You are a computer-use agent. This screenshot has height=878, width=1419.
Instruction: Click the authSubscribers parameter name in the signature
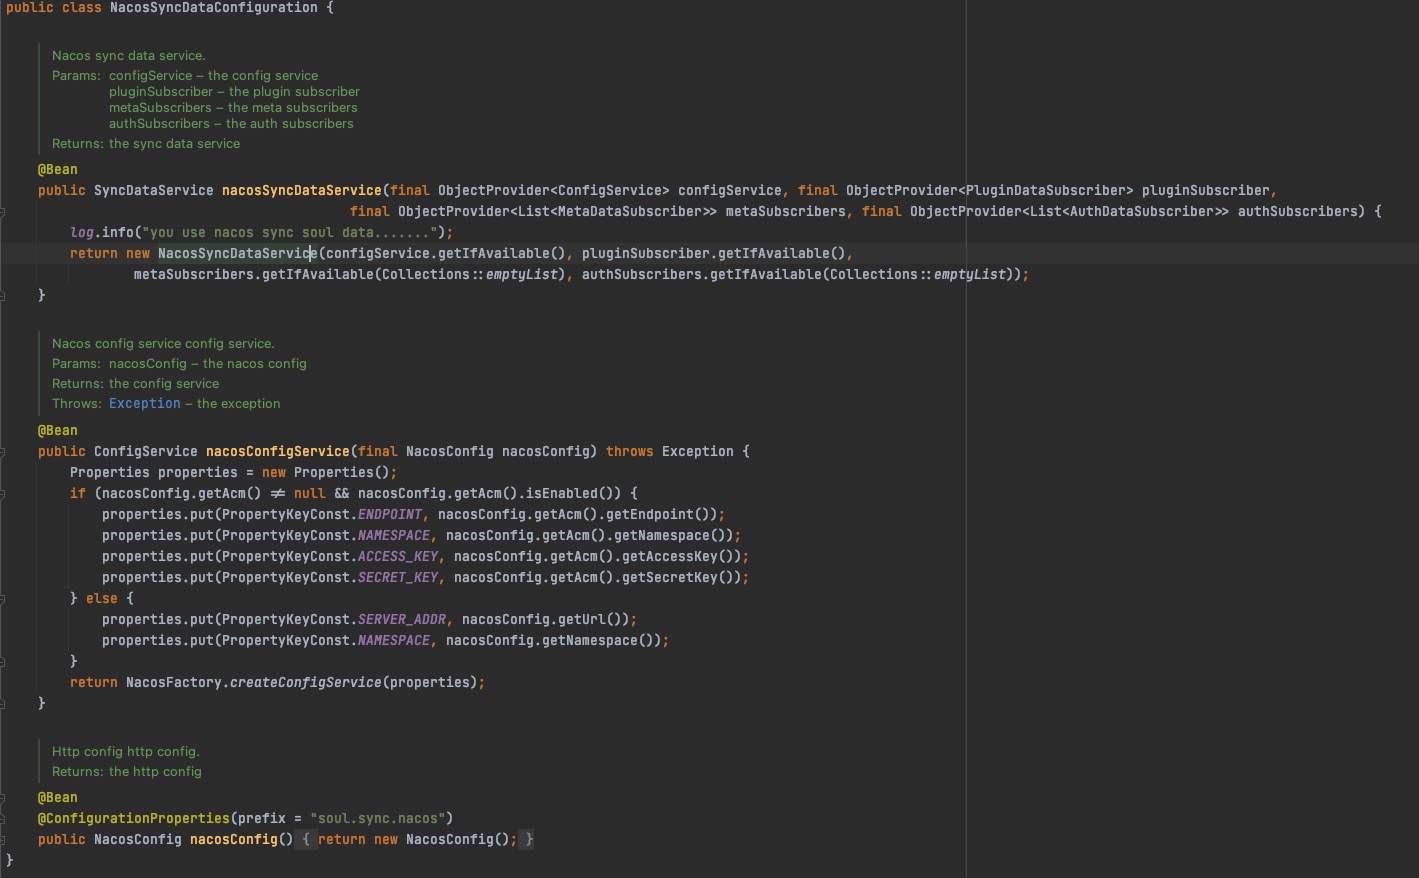point(1298,211)
